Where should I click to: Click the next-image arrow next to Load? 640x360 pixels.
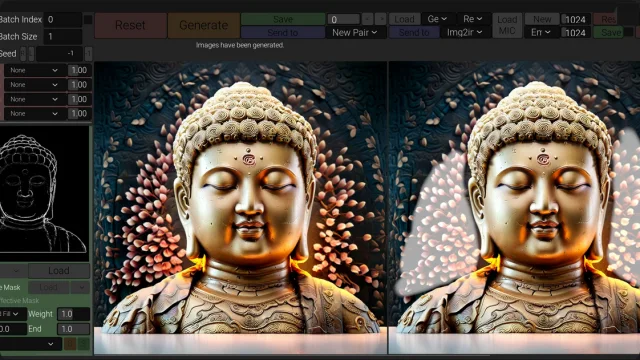point(380,19)
